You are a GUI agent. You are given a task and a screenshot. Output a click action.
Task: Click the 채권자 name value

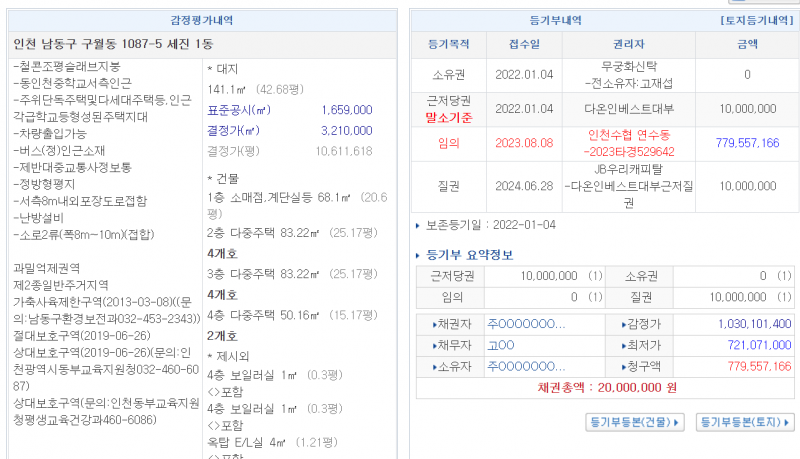525,324
